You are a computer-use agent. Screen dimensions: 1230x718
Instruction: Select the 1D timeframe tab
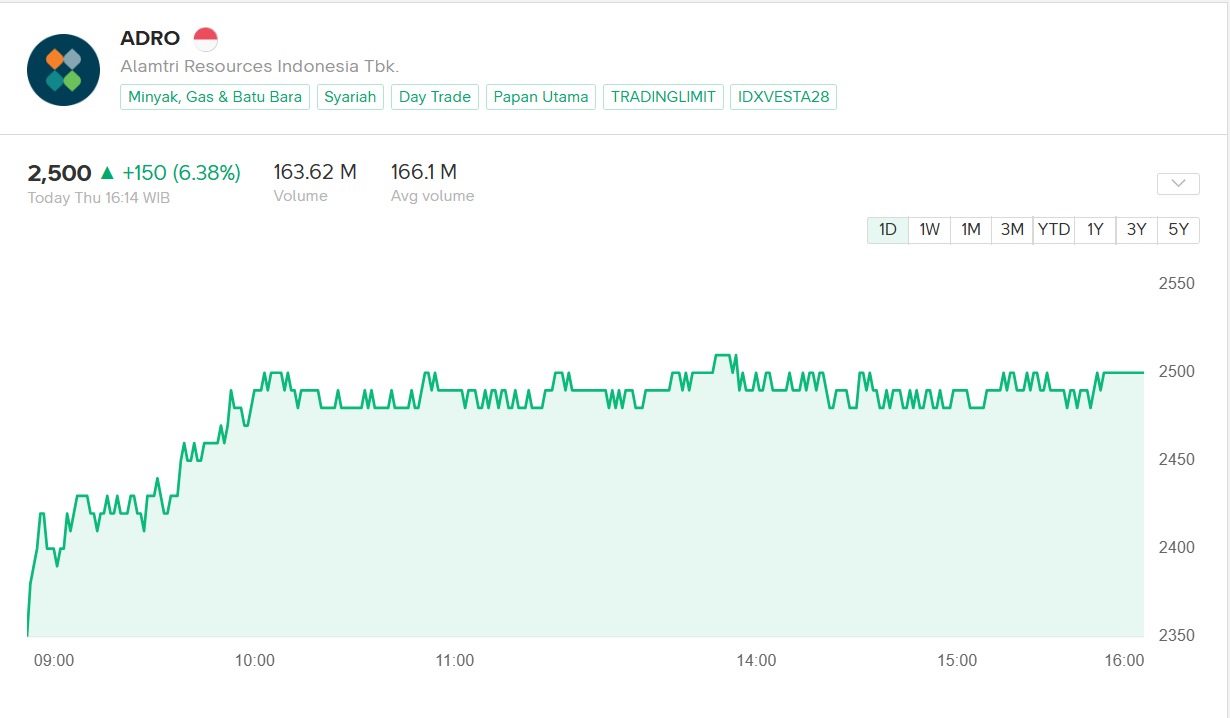click(887, 230)
